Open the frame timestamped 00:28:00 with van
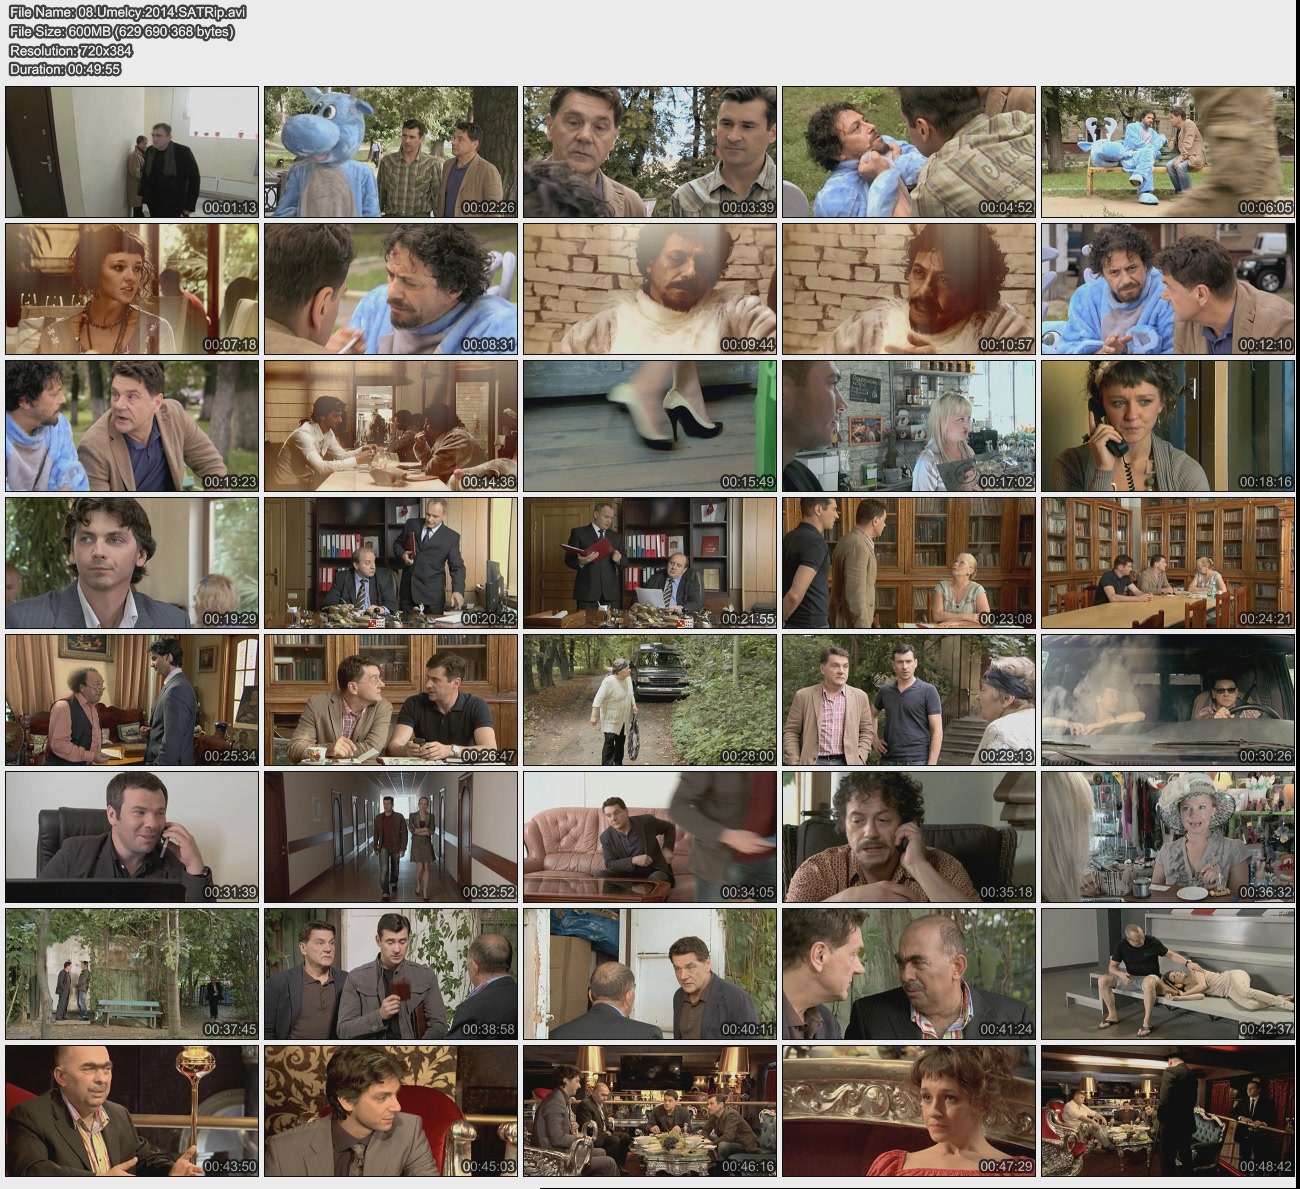Screen dimensions: 1300x1189 coord(650,700)
